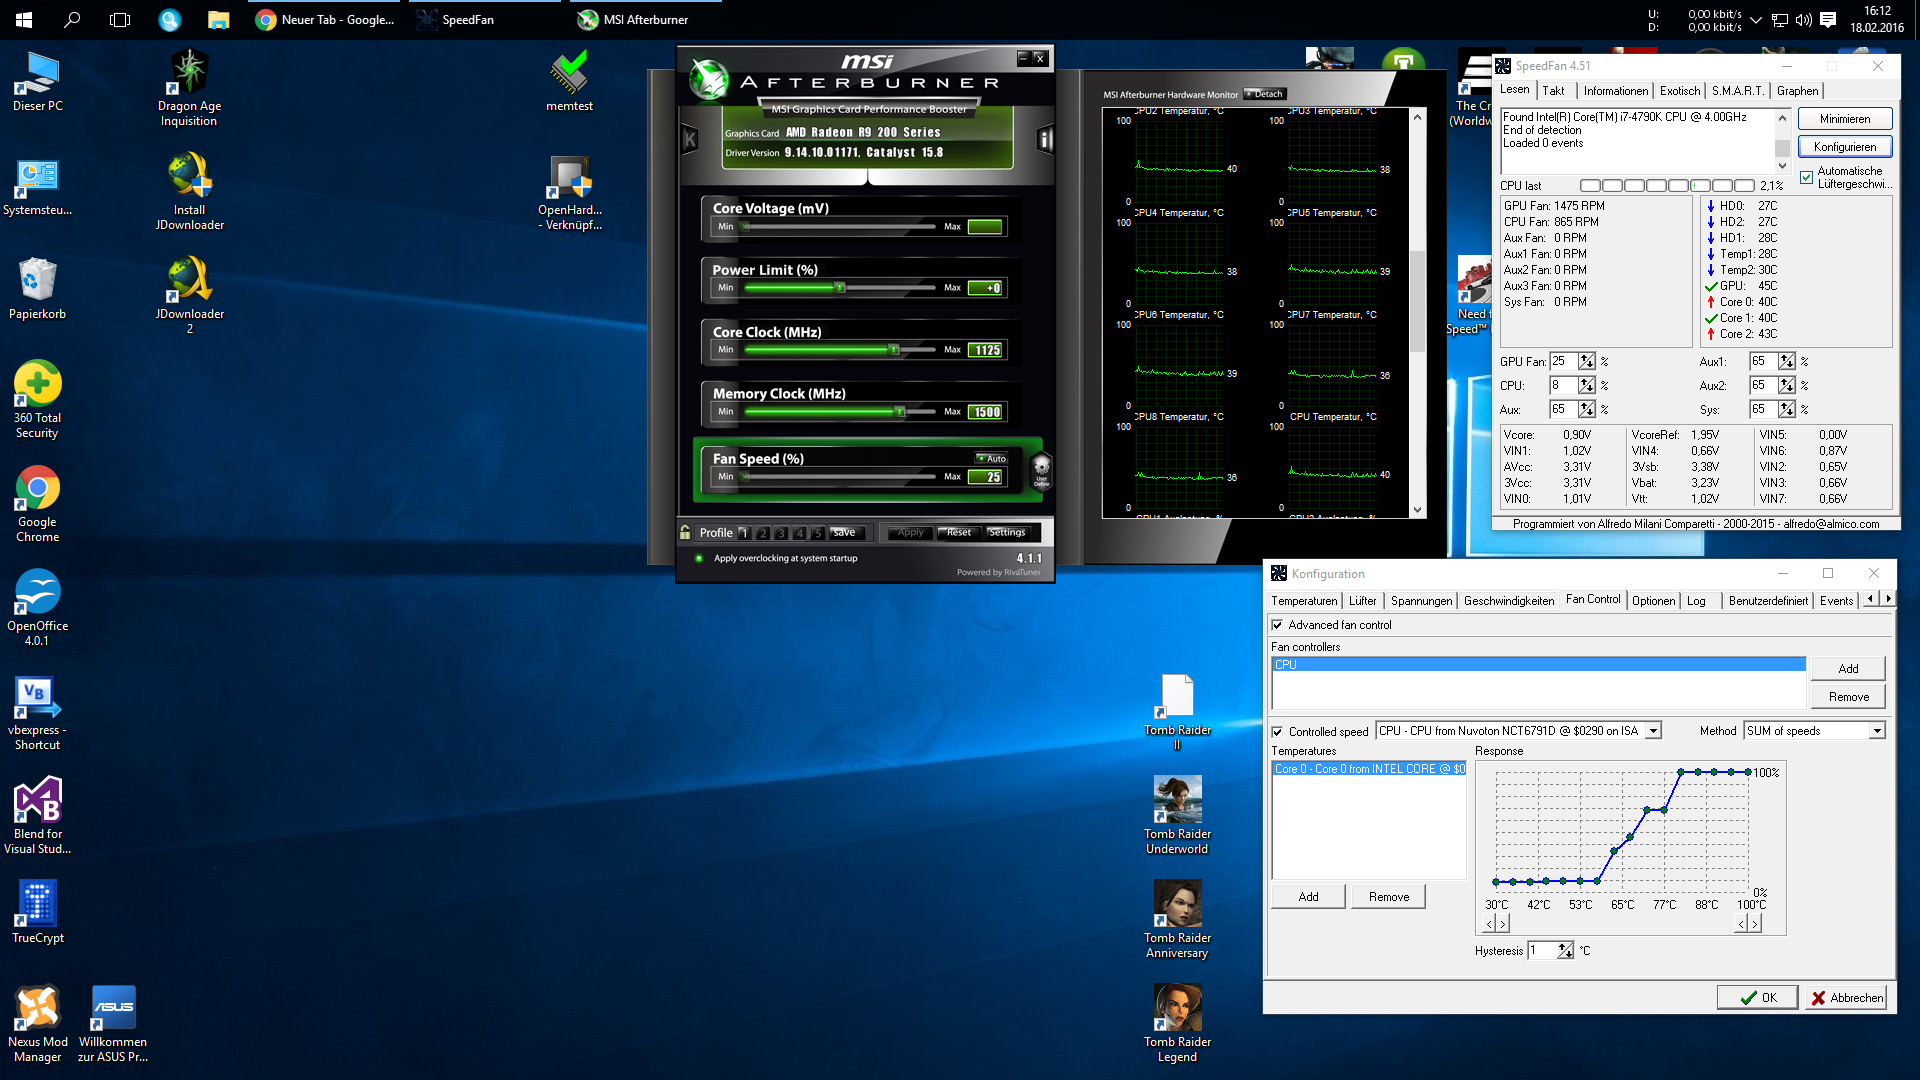Click the Kombustor K side button

689,140
